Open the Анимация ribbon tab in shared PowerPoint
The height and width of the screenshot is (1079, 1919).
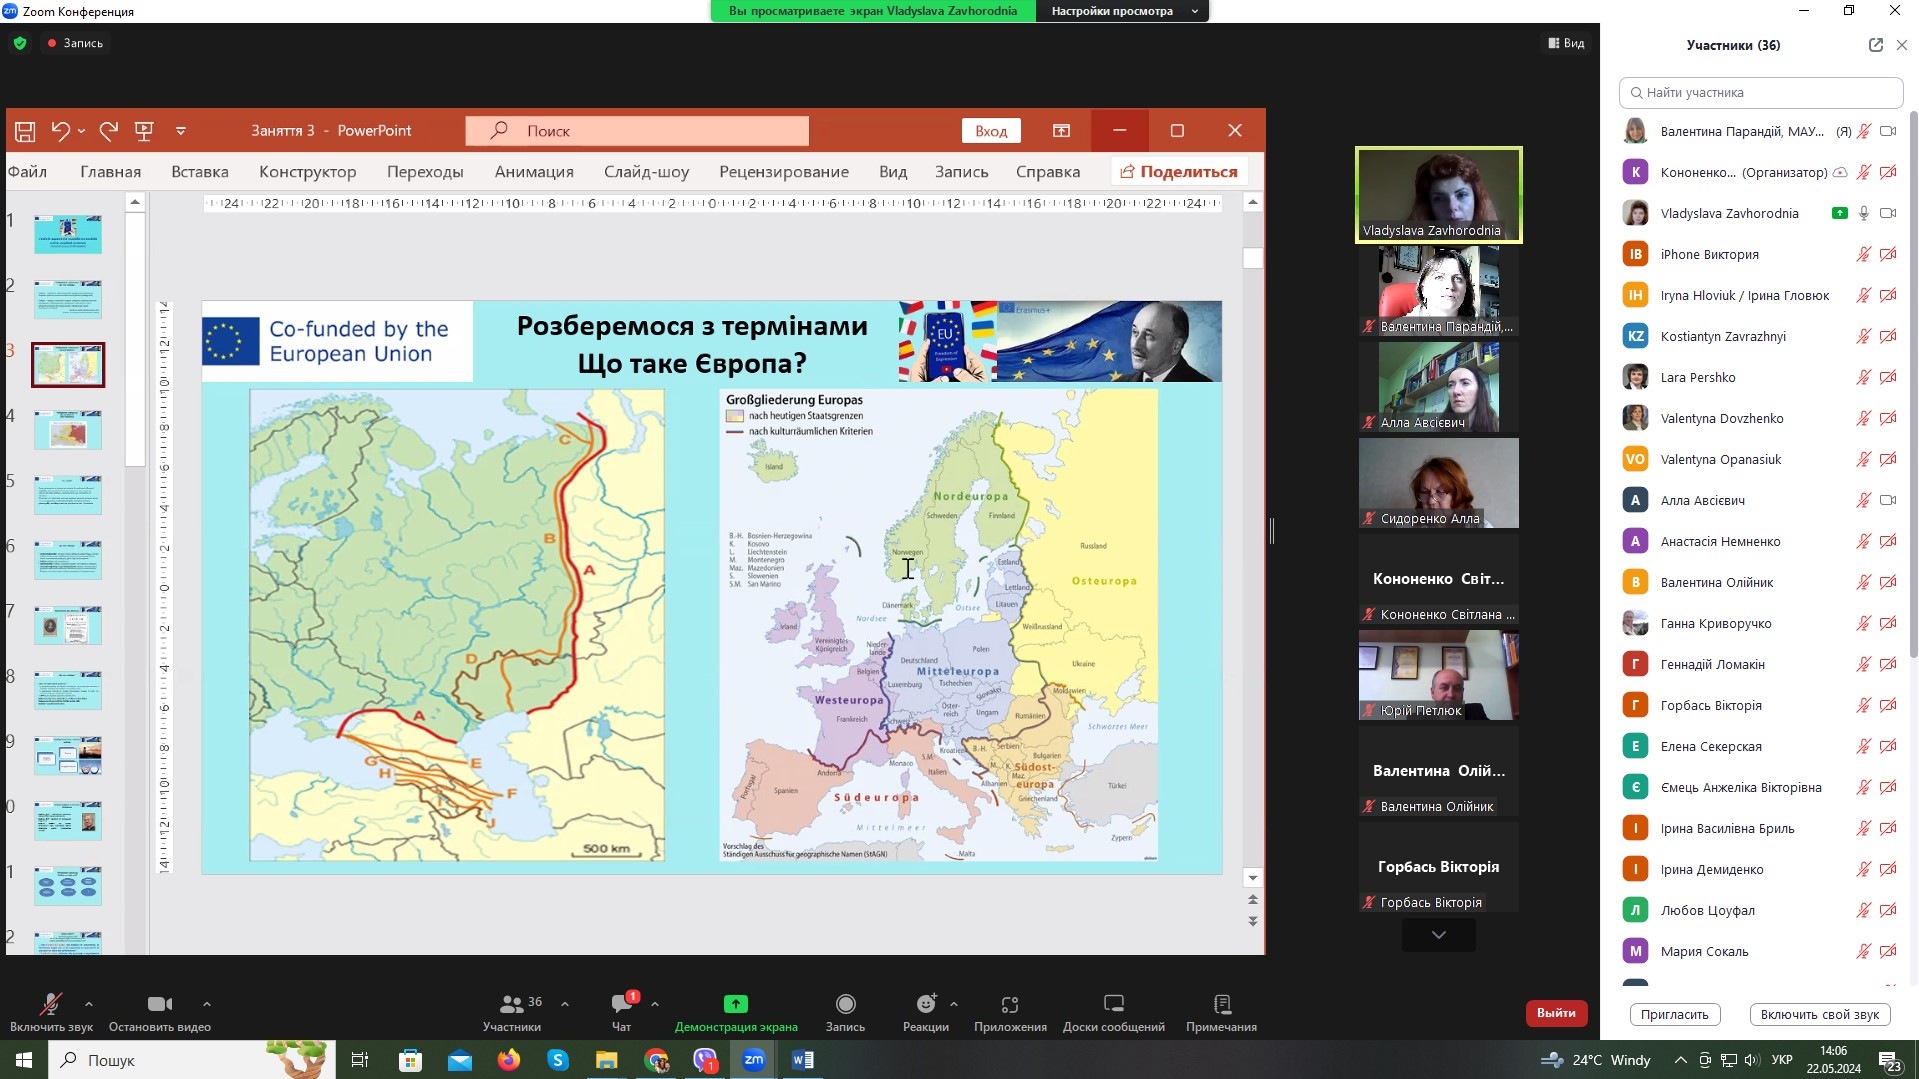click(x=533, y=172)
